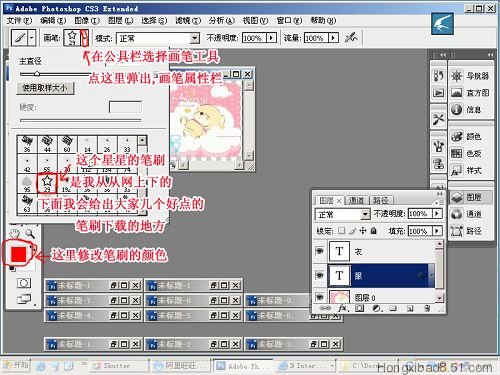
Task: Open the Styles (样式) panel icon
Action: 456,170
